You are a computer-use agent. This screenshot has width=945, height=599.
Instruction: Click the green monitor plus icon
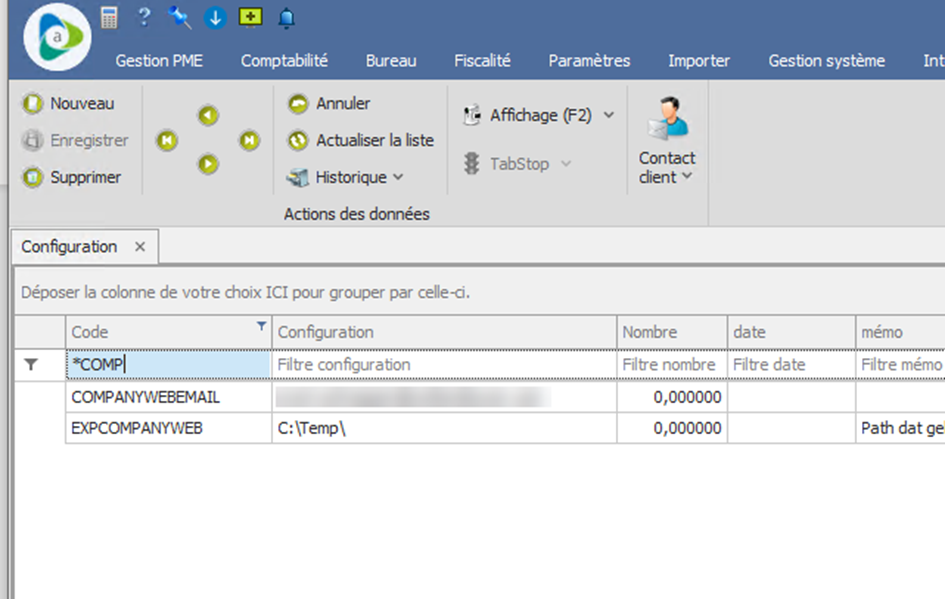click(250, 17)
